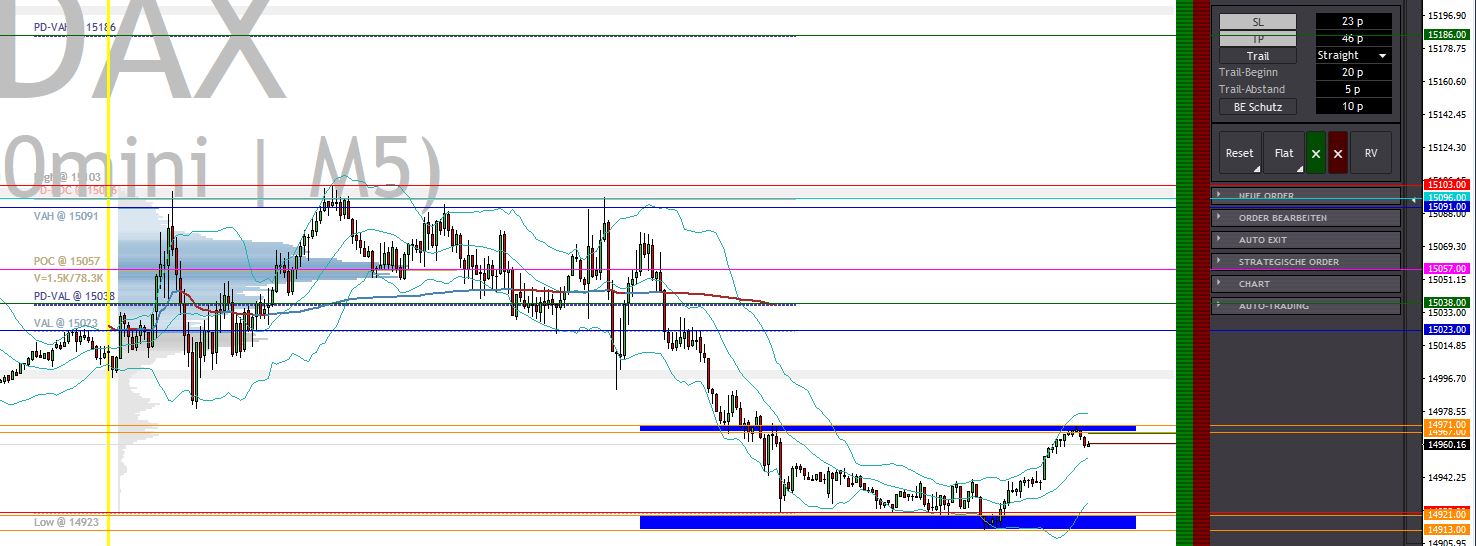The height and width of the screenshot is (546, 1476).
Task: Expand the AUTO EXIT section
Action: pyautogui.click(x=1306, y=239)
